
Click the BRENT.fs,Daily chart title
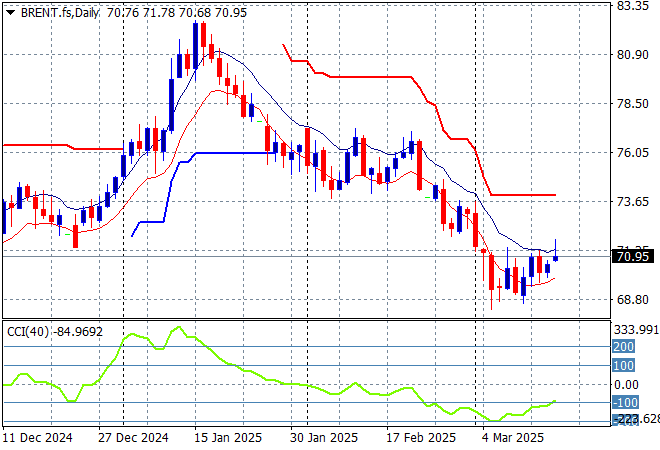pos(60,13)
